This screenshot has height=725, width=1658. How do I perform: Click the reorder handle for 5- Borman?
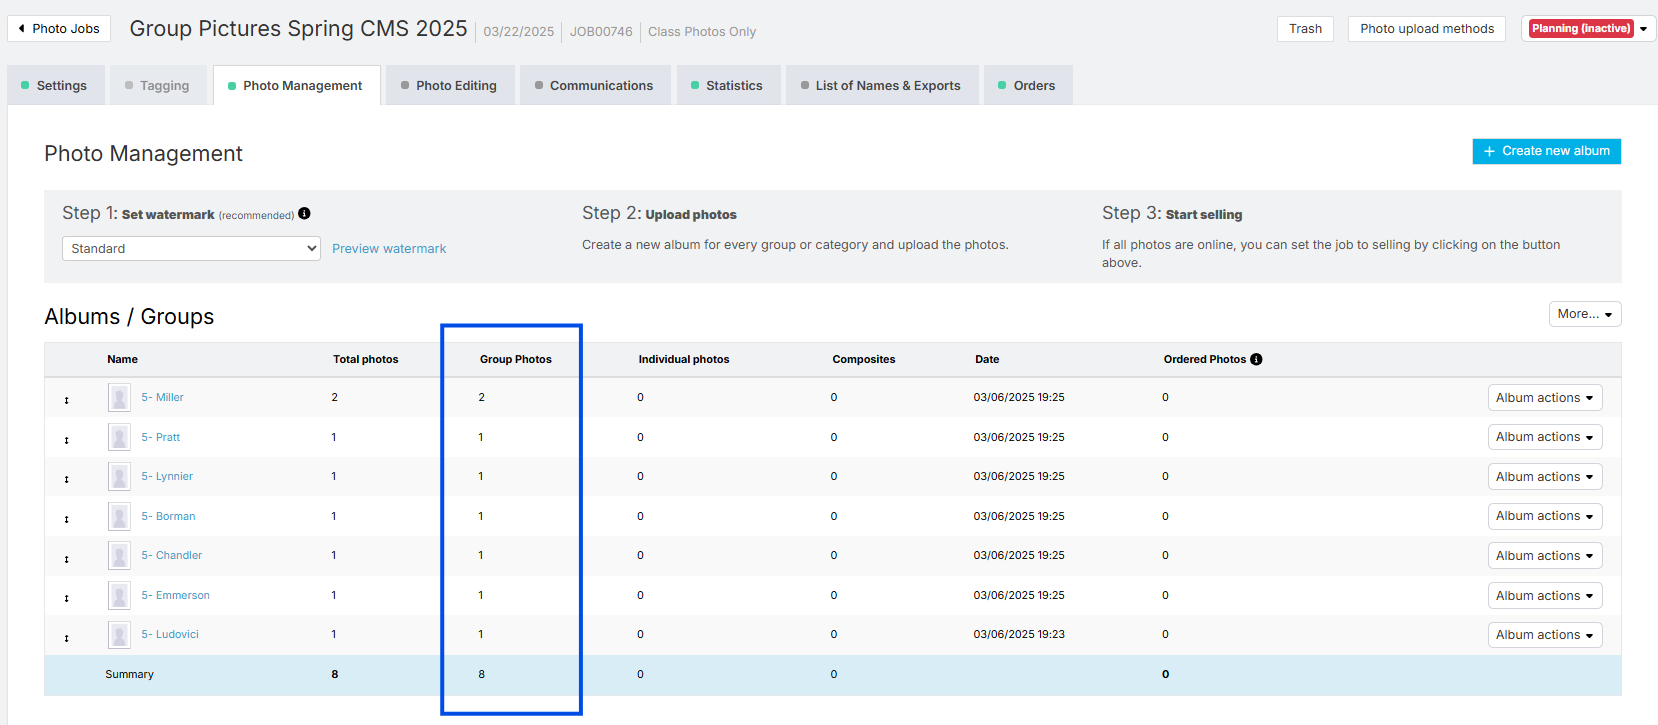click(x=67, y=519)
